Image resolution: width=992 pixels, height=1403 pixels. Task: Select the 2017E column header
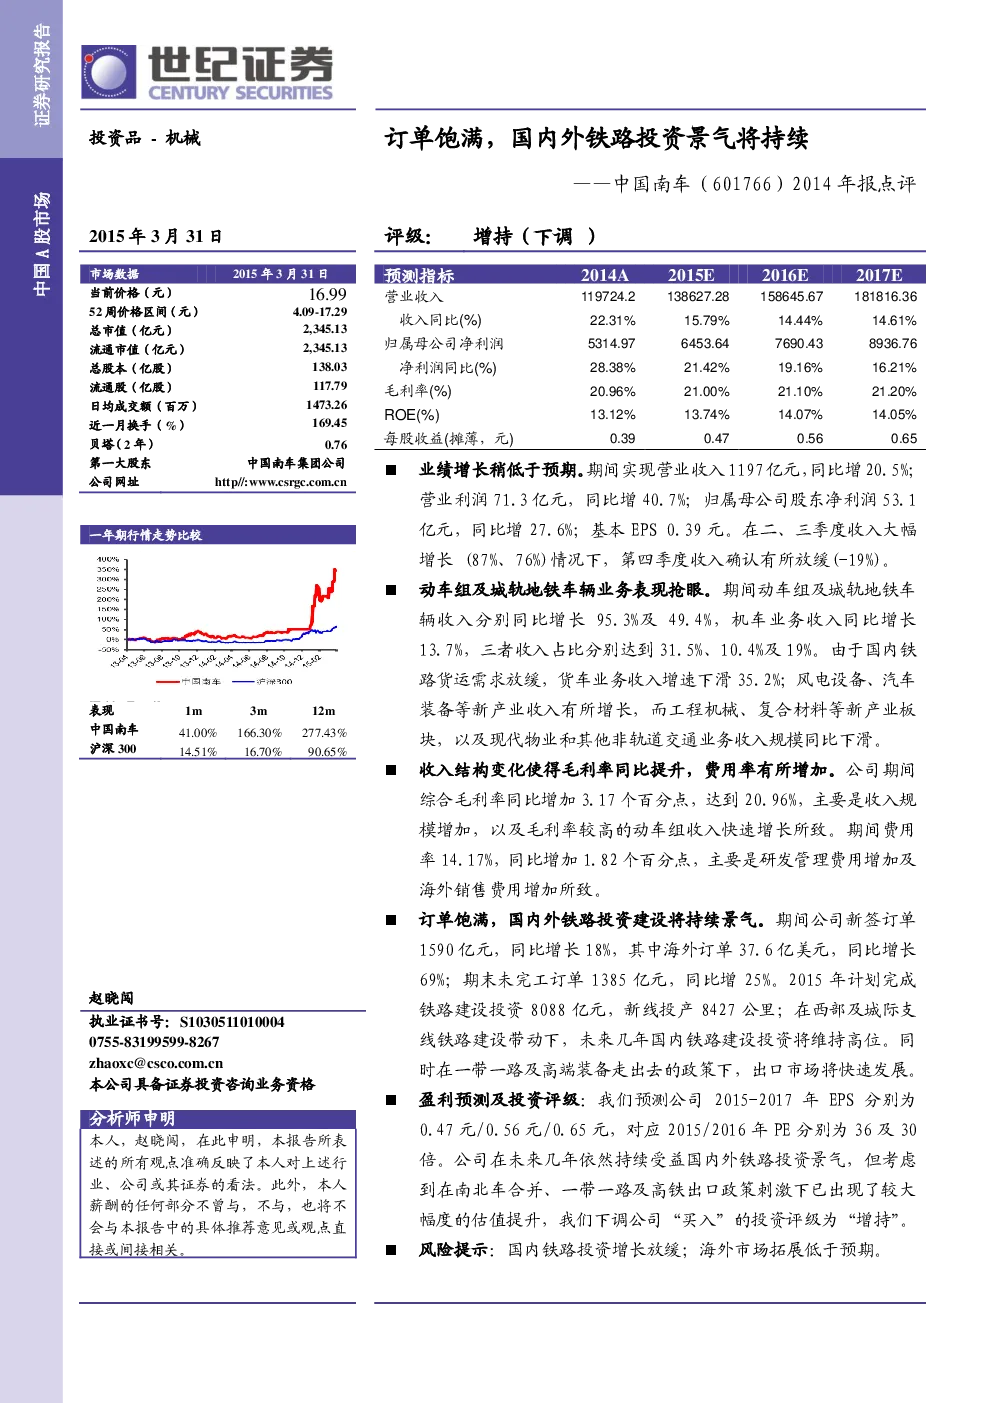point(879,275)
